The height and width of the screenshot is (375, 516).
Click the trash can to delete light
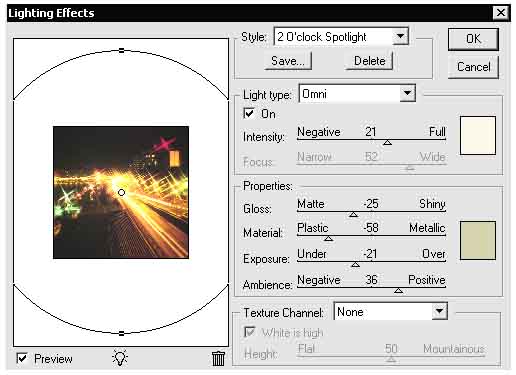(x=218, y=358)
